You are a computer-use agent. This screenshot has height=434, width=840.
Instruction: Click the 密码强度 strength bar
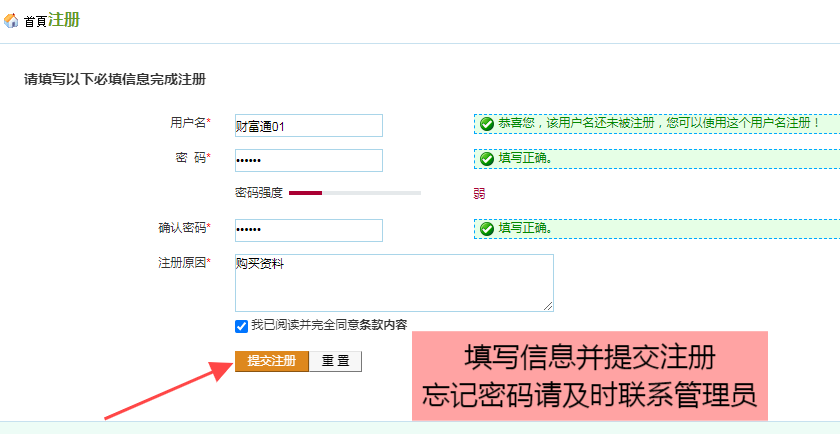coord(354,192)
